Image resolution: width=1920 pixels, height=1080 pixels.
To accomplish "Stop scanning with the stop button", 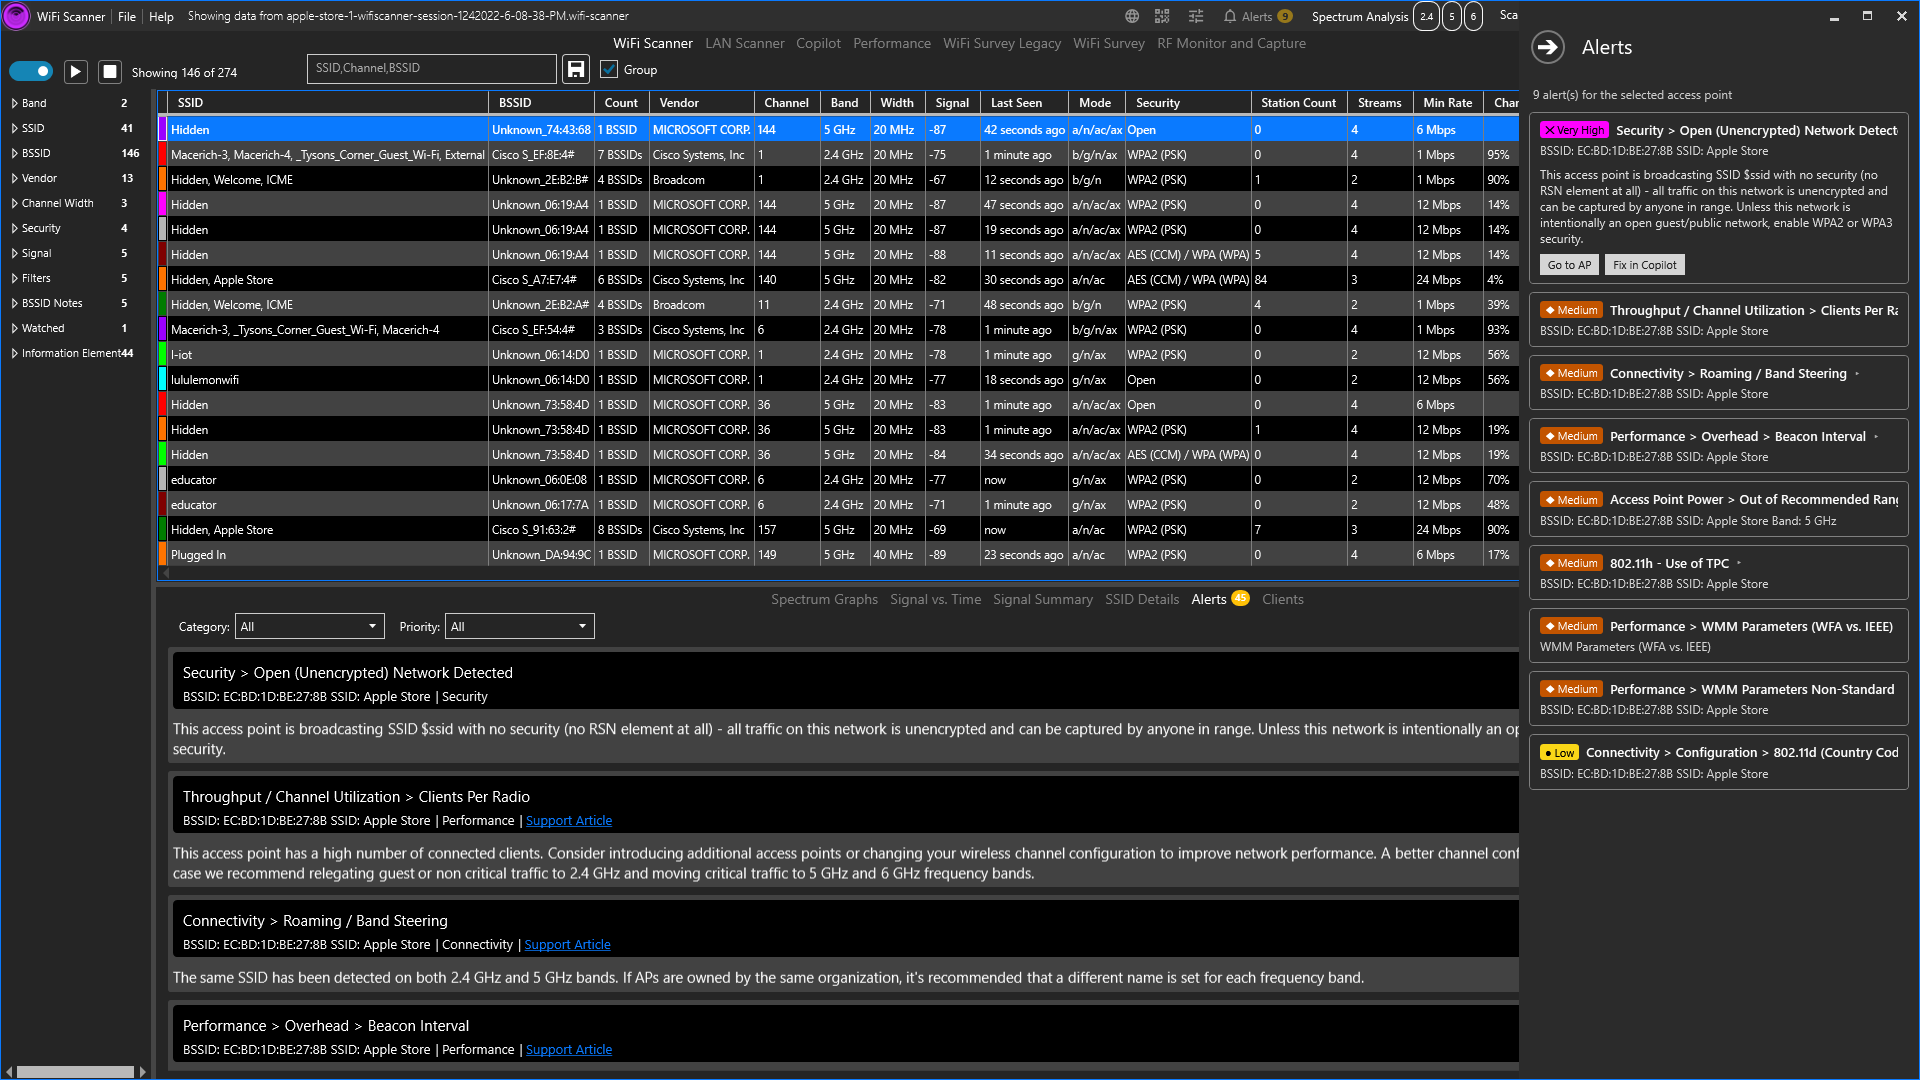I will click(110, 72).
